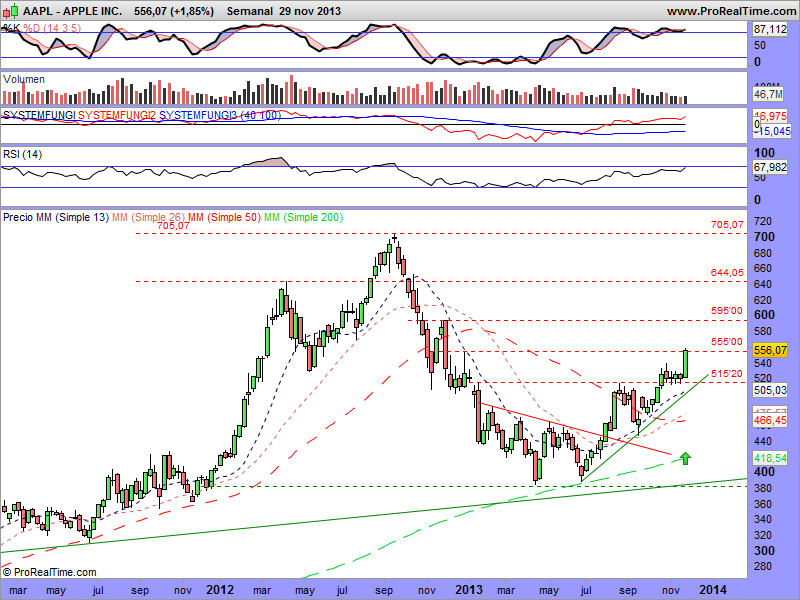800x600 pixels.
Task: Click the "29 nov 2013" date in the header
Action: (x=310, y=11)
